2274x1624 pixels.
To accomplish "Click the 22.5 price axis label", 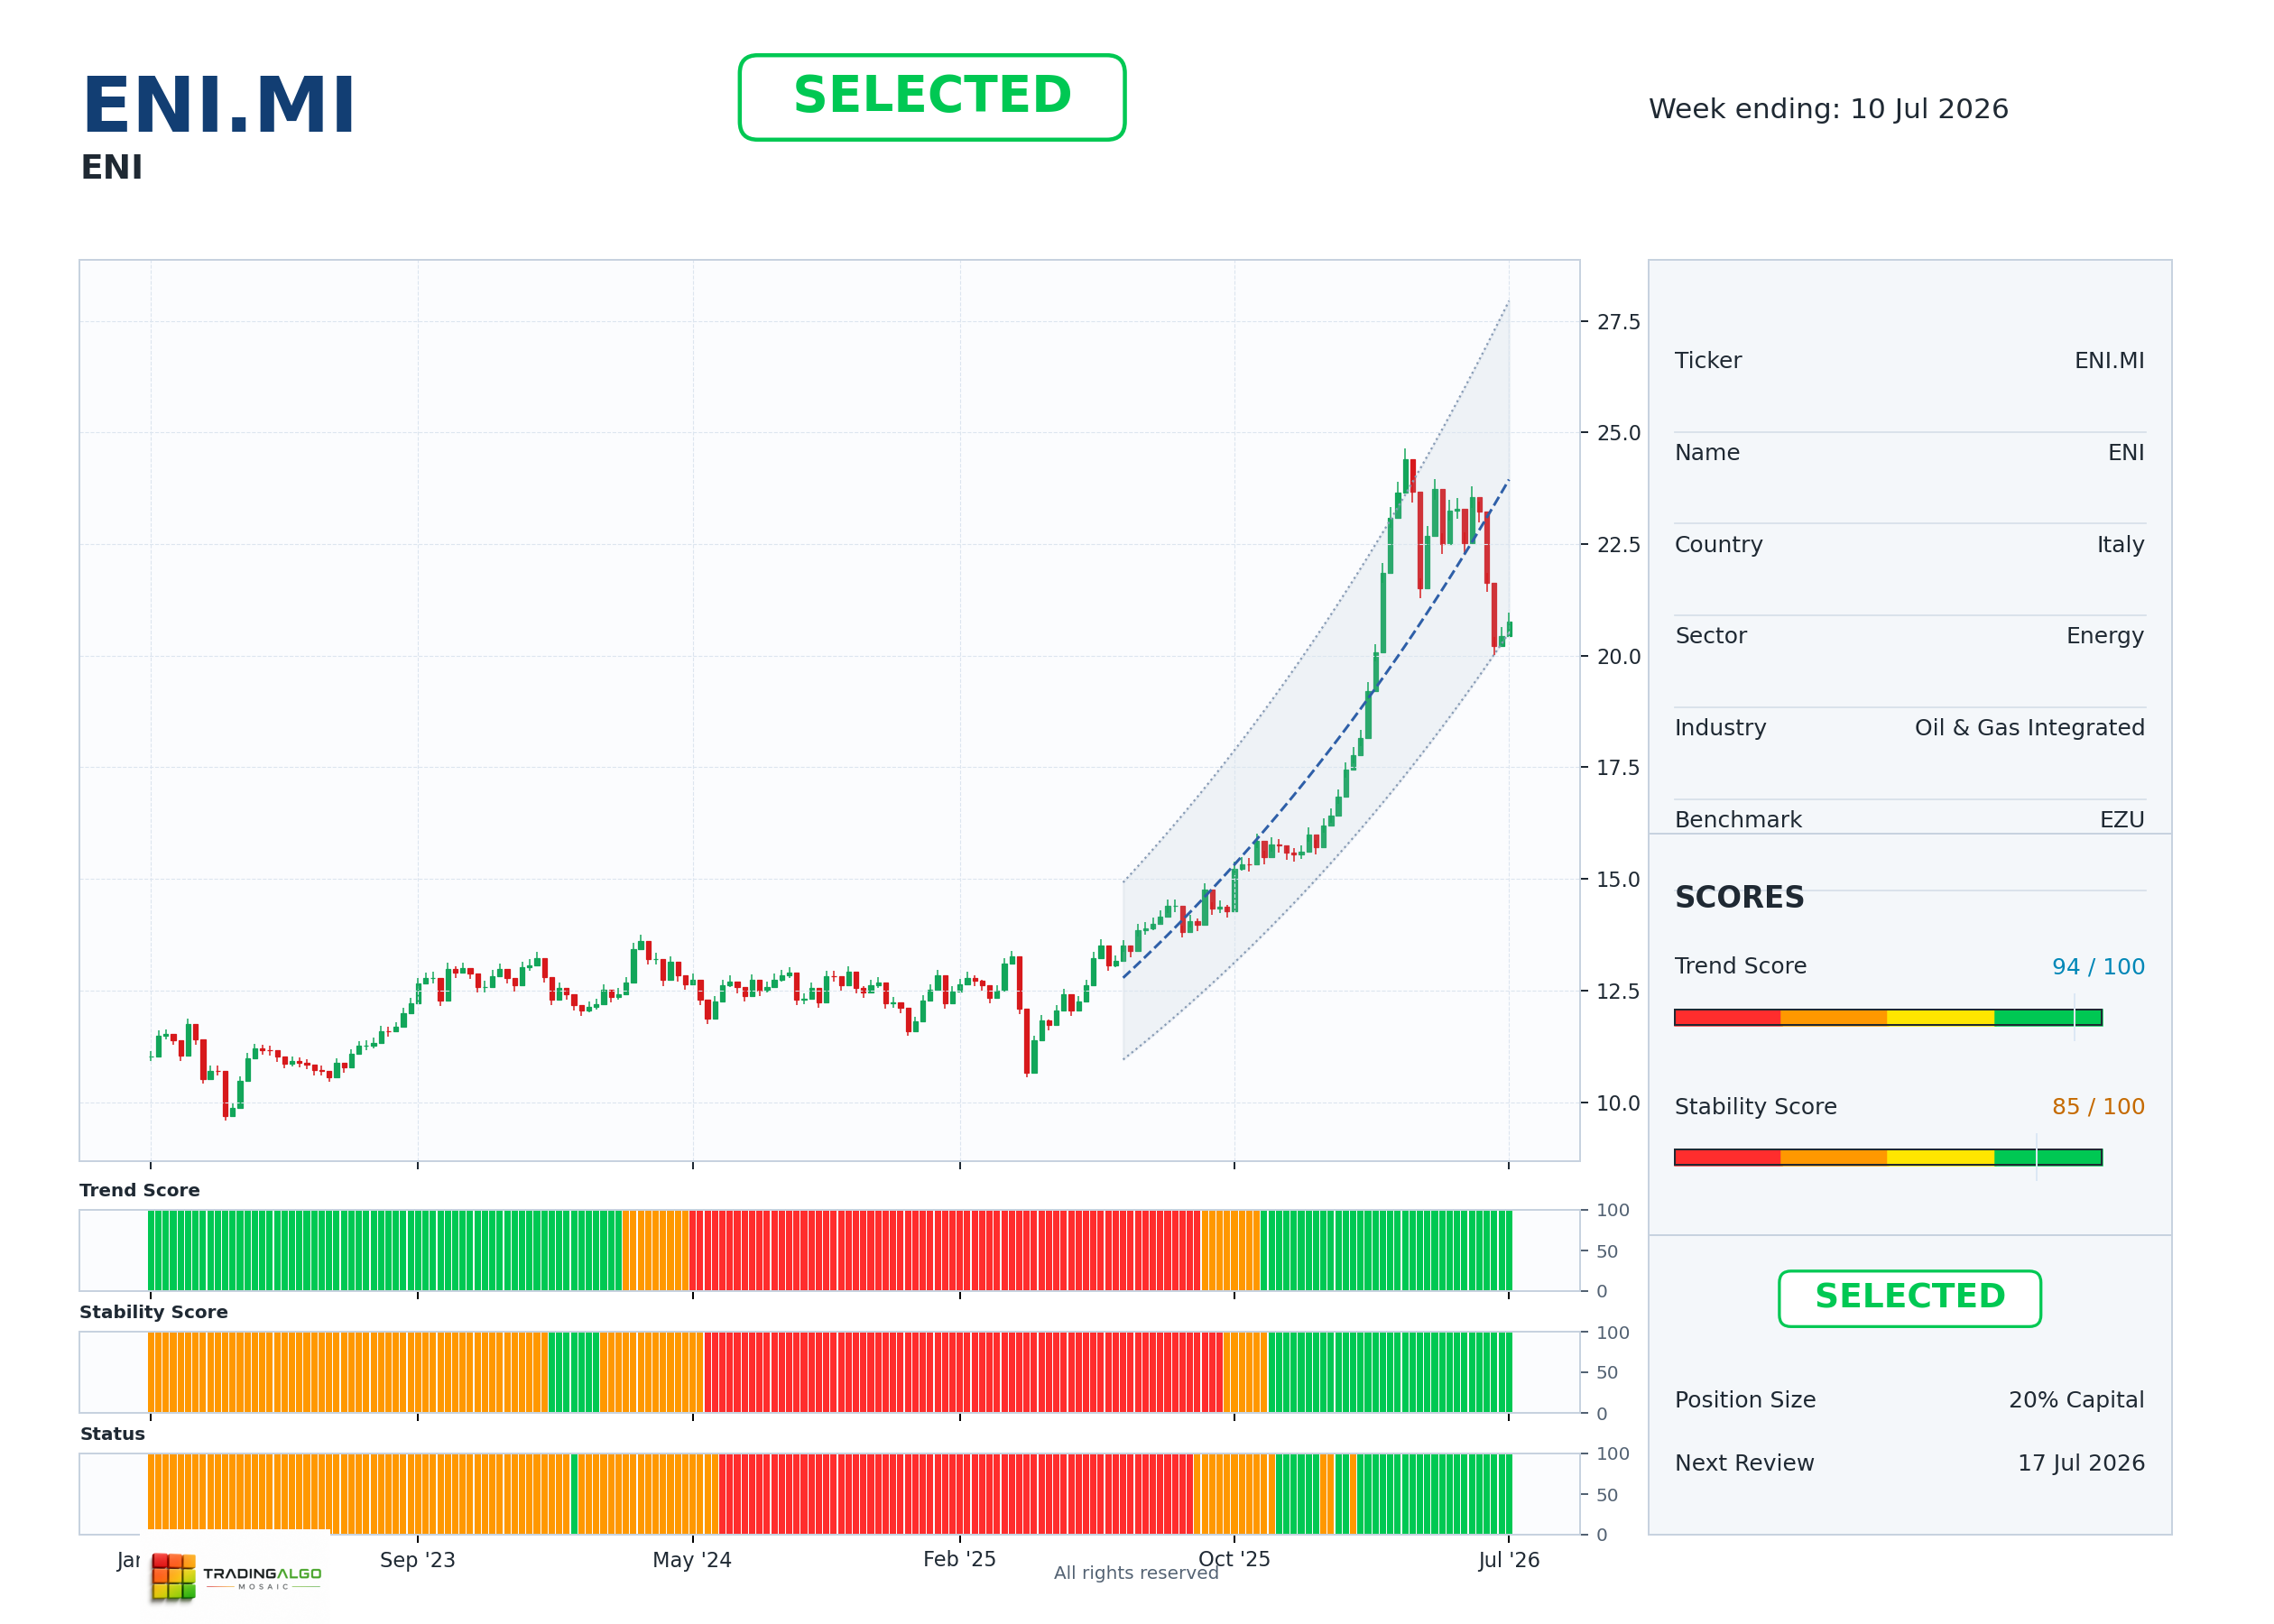I will [x=1618, y=545].
